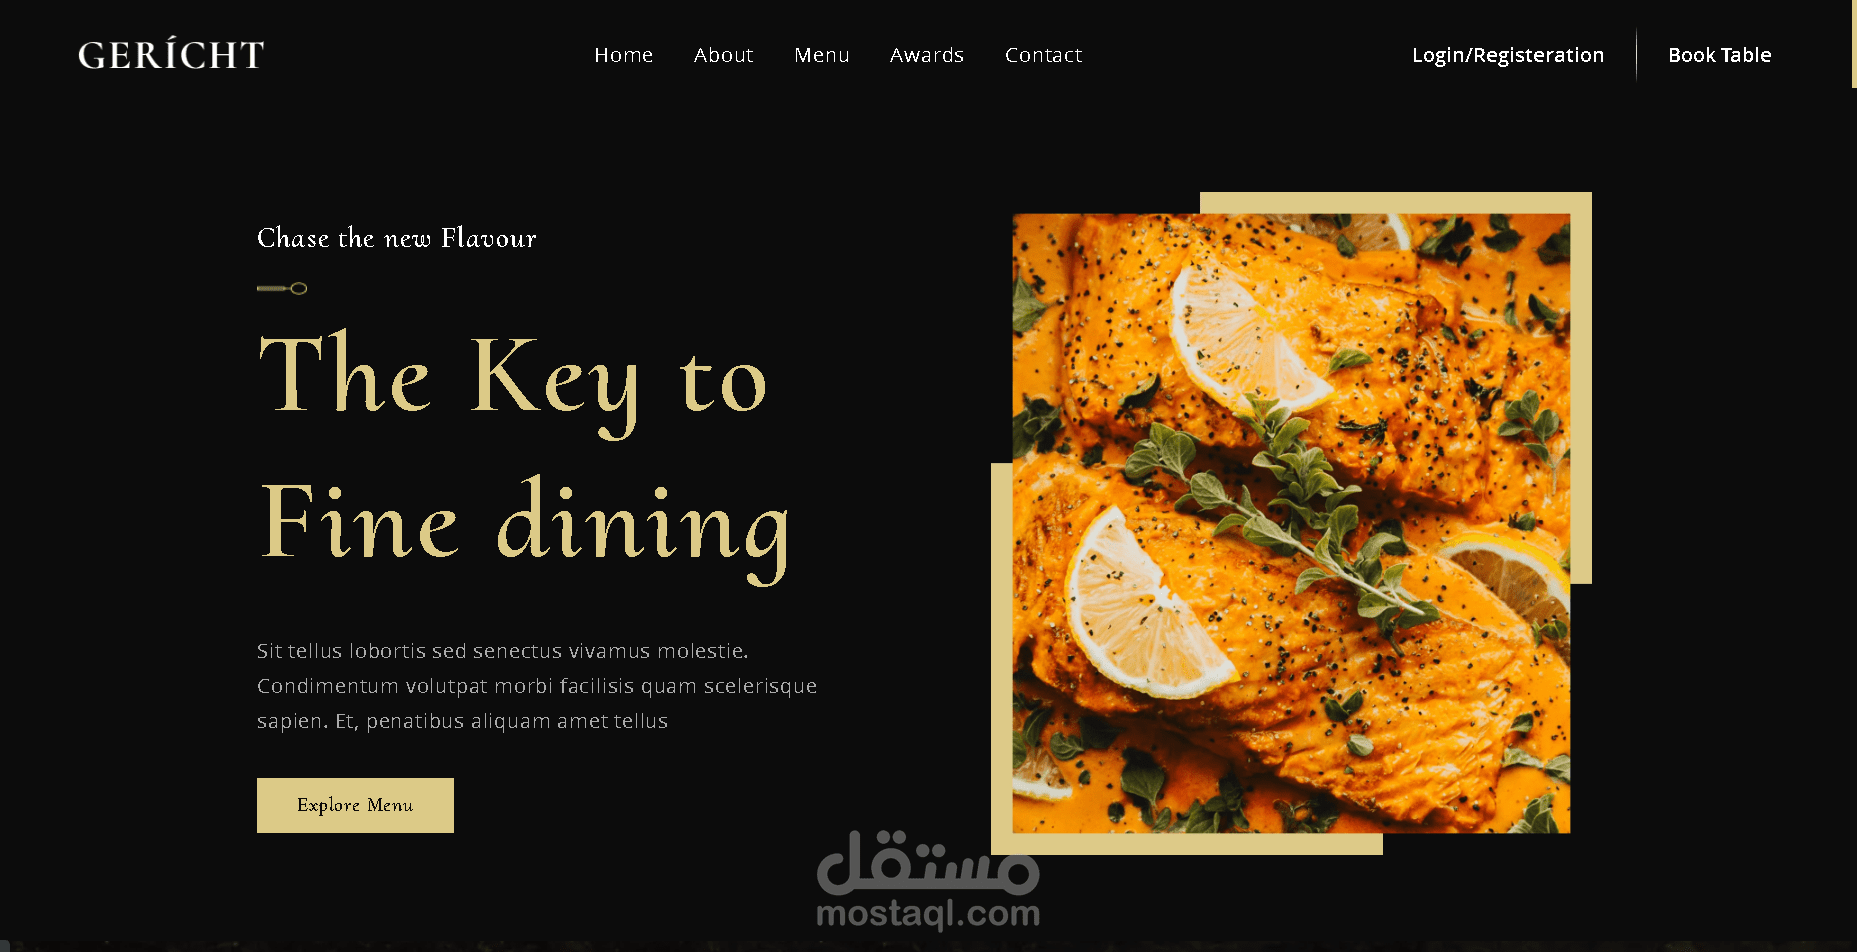Image resolution: width=1857 pixels, height=952 pixels.
Task: Go to the About section
Action: click(x=723, y=55)
